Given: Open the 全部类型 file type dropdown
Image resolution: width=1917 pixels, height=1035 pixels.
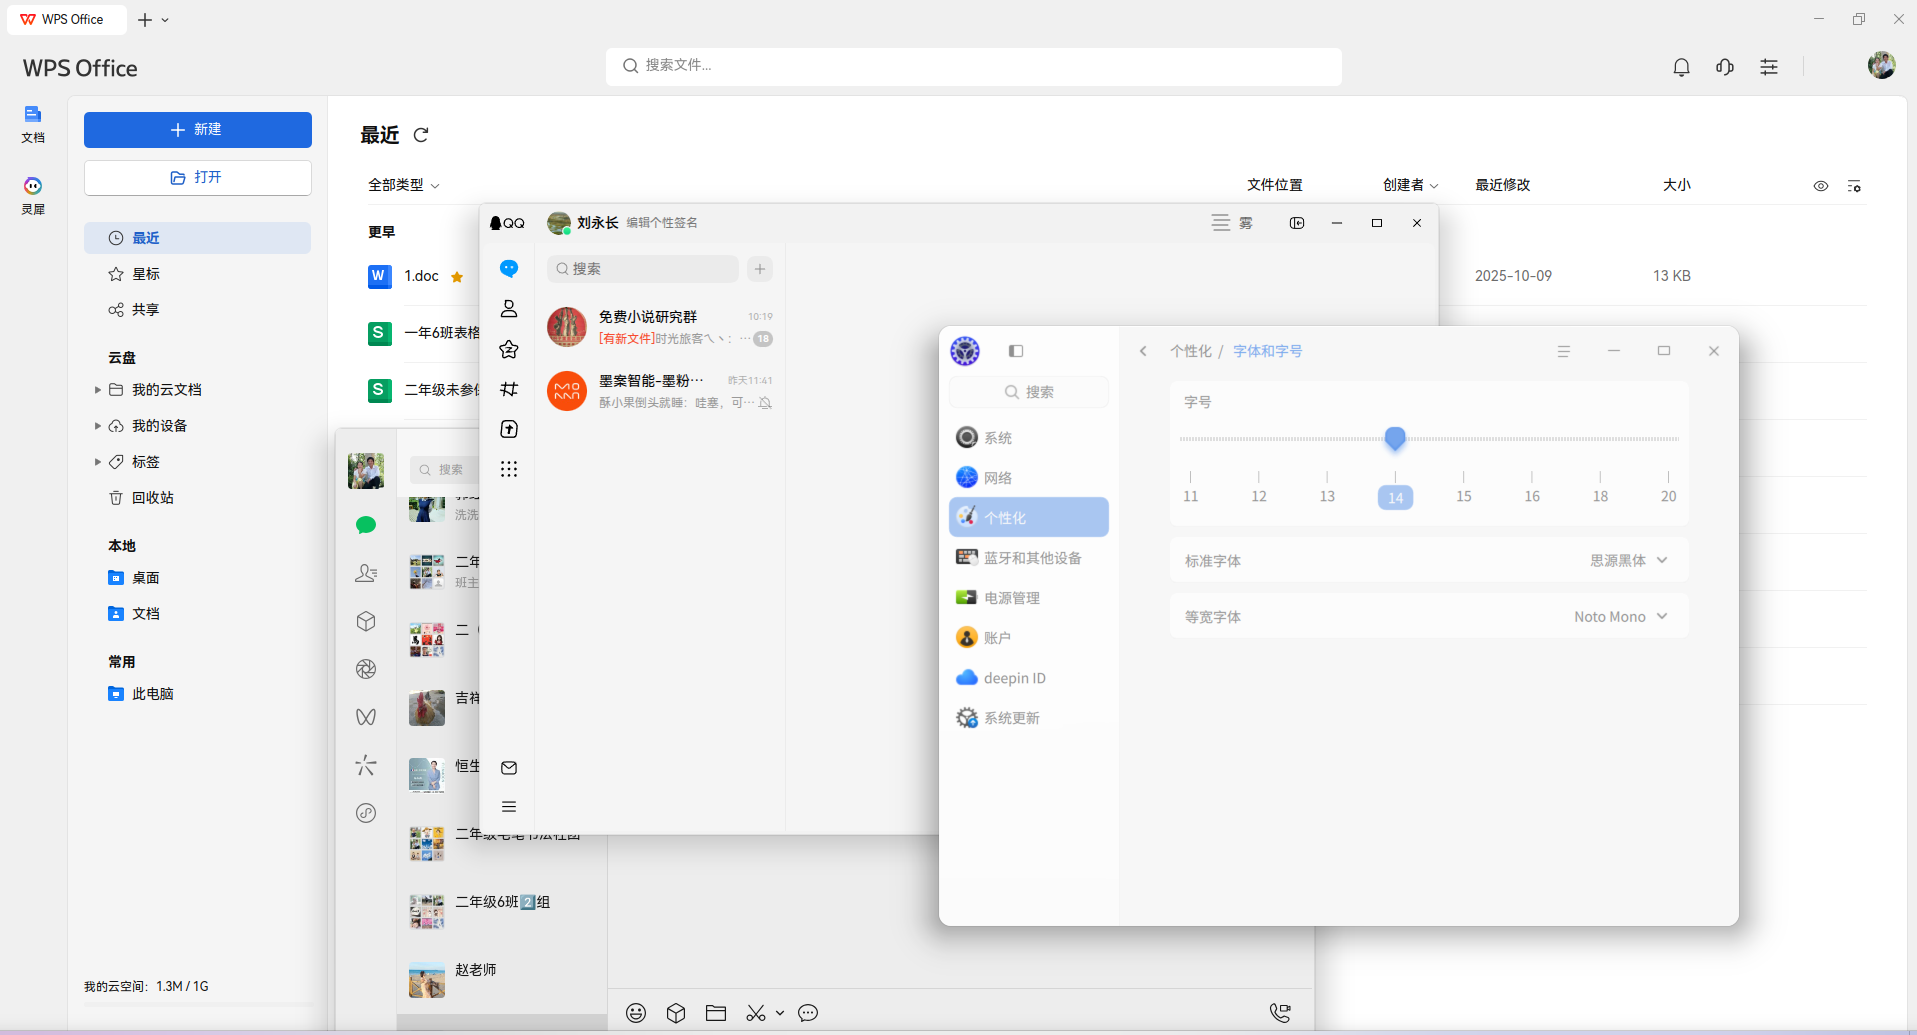Looking at the screenshot, I should (404, 185).
